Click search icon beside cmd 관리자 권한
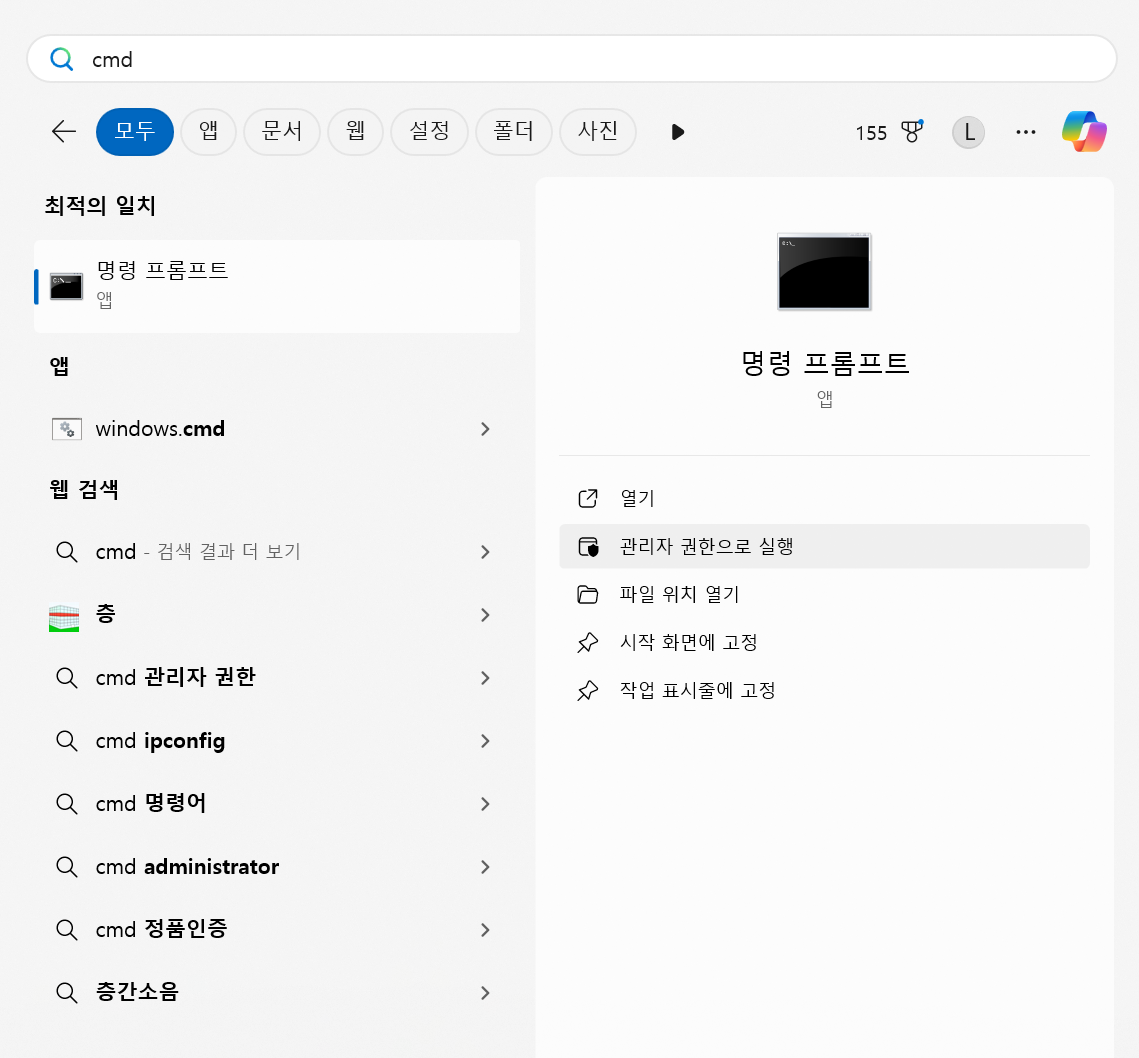Screen dimensions: 1139x1058 [x=67, y=677]
